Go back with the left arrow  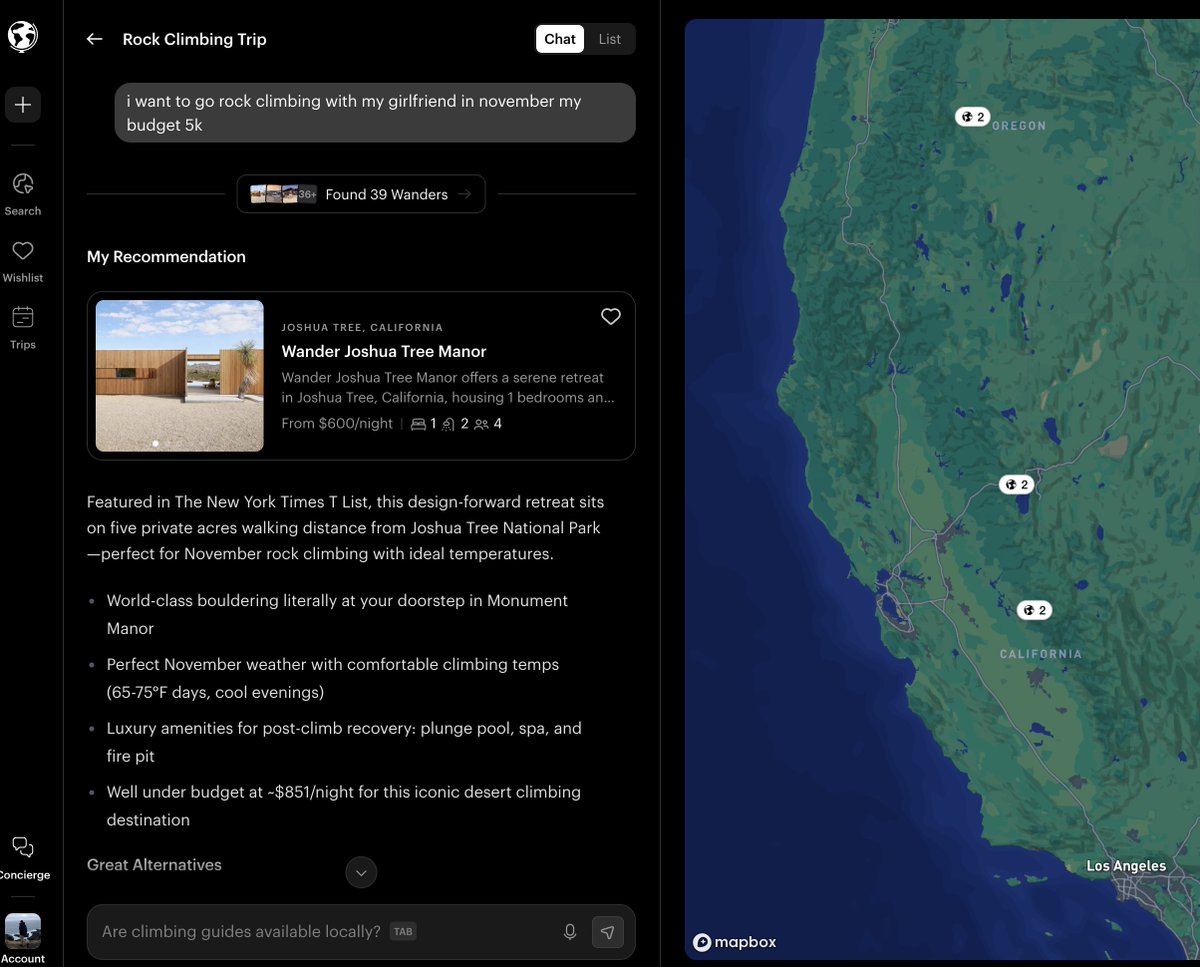point(95,39)
